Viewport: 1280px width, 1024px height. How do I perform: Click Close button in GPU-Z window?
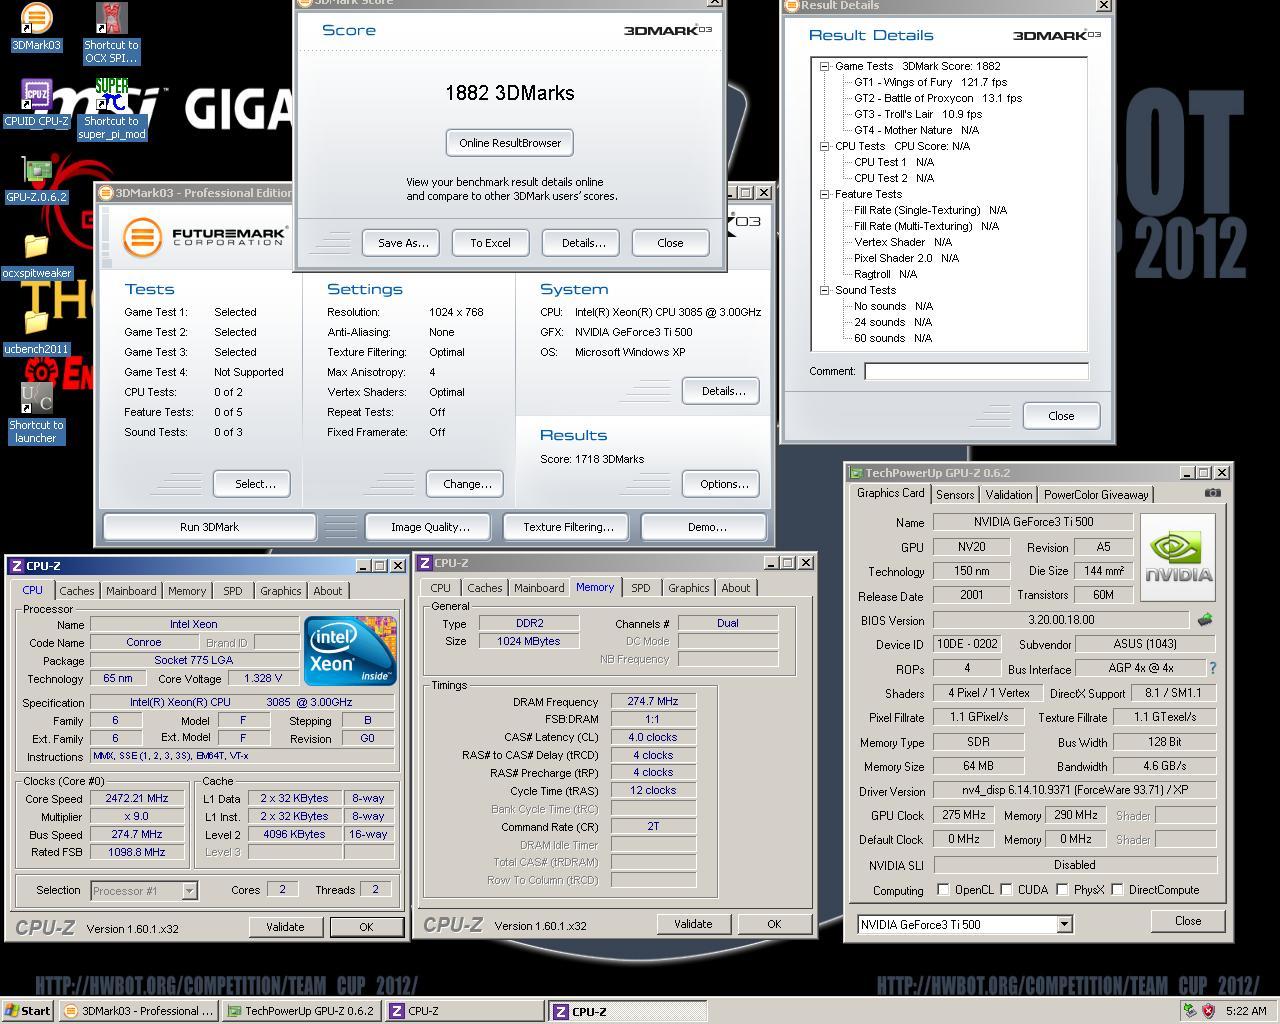coord(1188,921)
